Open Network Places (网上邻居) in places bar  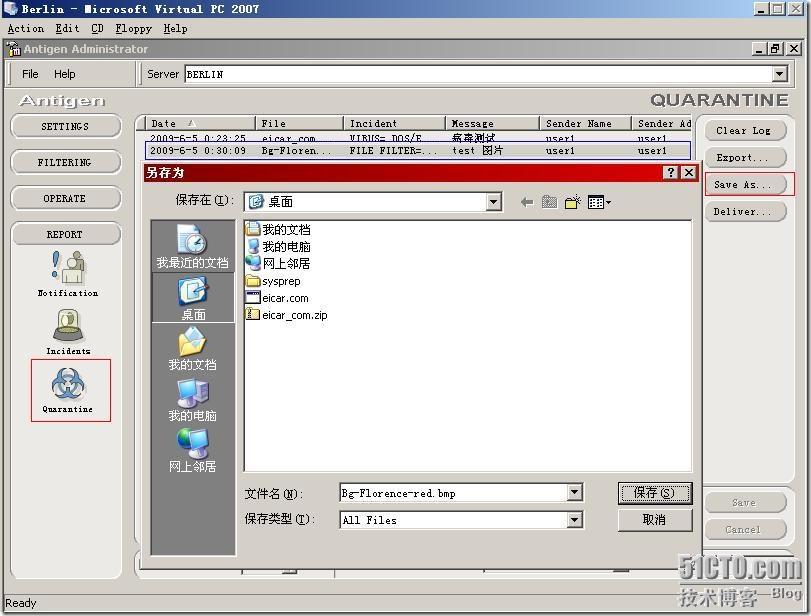click(192, 450)
